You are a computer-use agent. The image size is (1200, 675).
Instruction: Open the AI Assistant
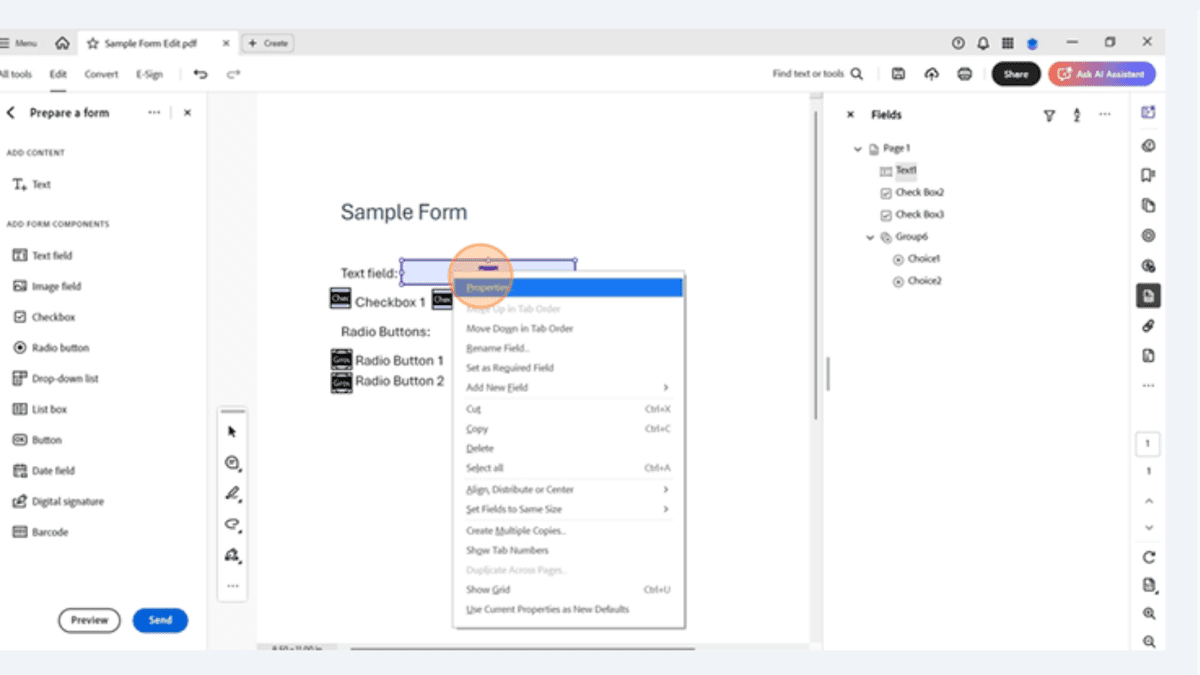click(x=1101, y=73)
